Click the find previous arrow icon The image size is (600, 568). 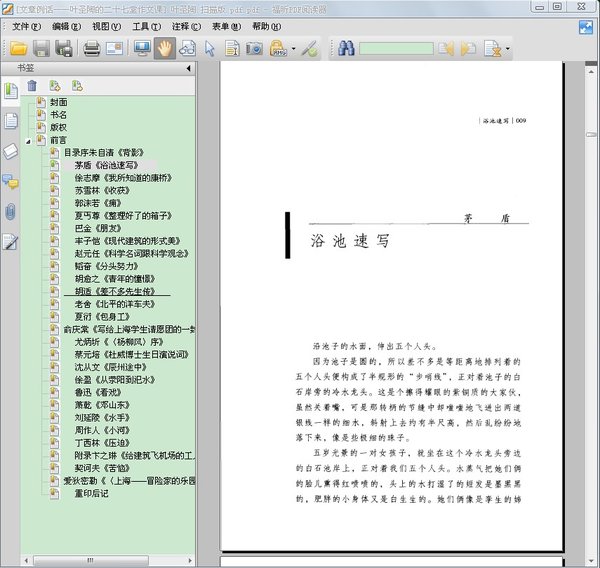446,49
